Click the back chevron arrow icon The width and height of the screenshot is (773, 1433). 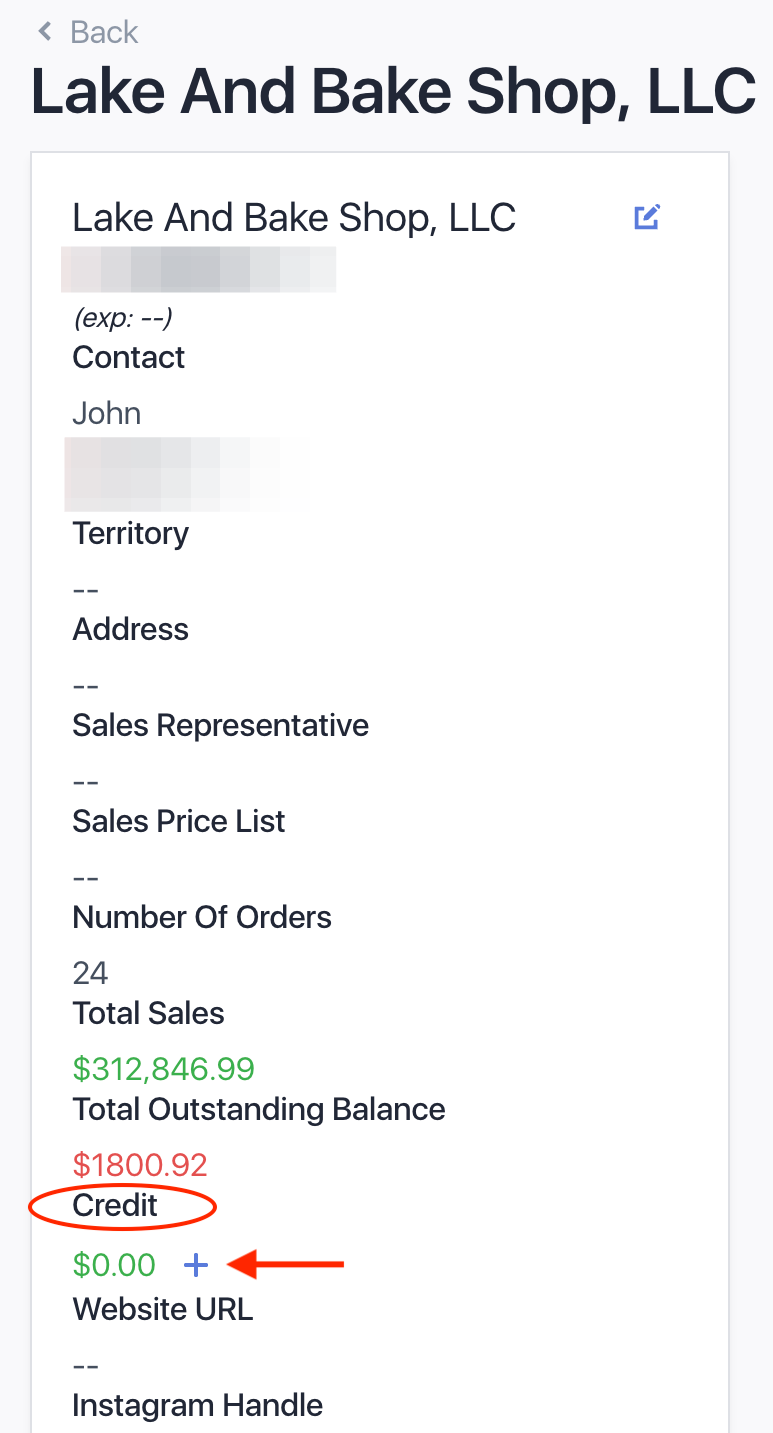coord(44,32)
